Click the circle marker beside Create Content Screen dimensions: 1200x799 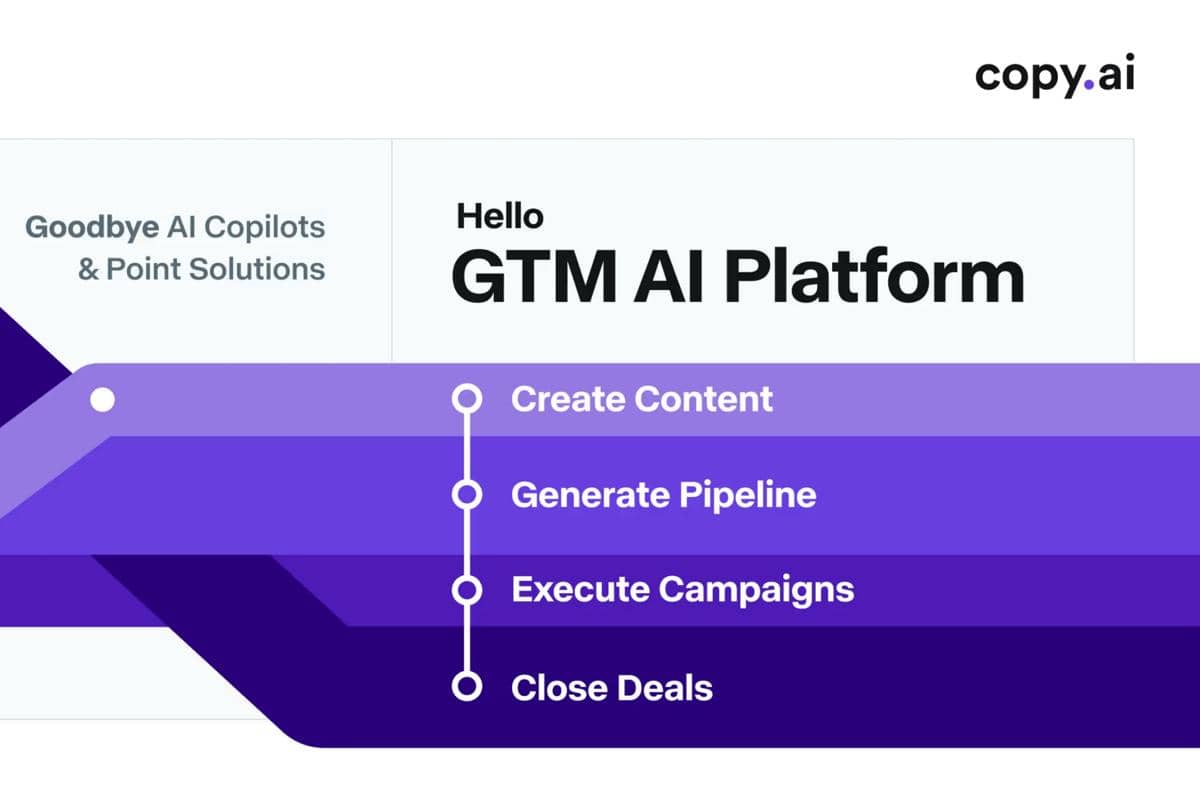[466, 400]
